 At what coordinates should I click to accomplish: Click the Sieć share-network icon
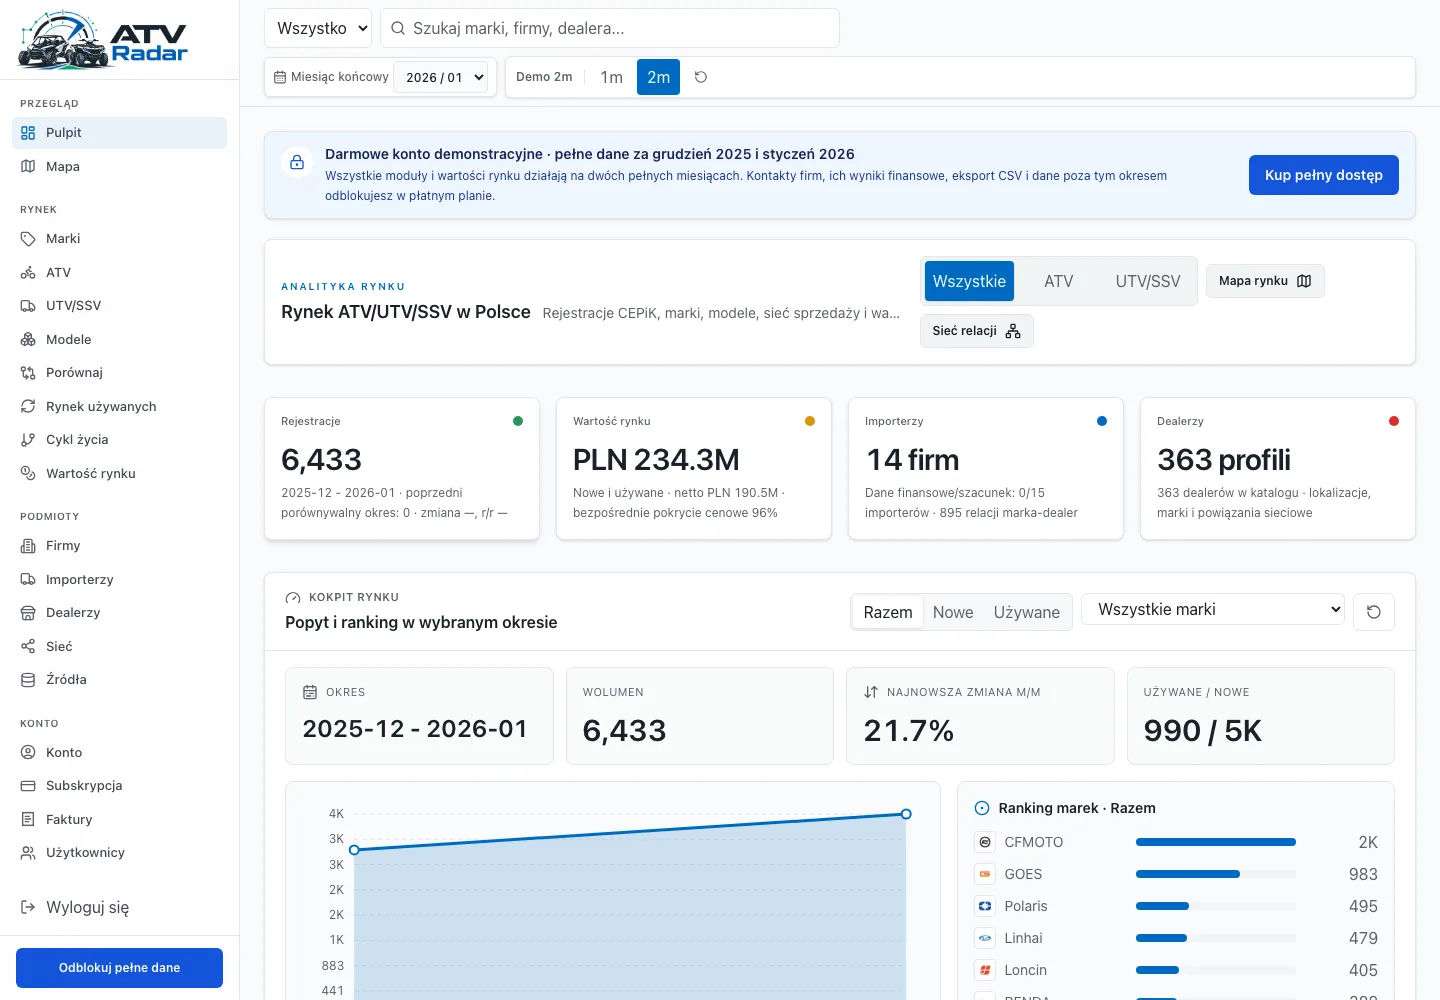[28, 647]
